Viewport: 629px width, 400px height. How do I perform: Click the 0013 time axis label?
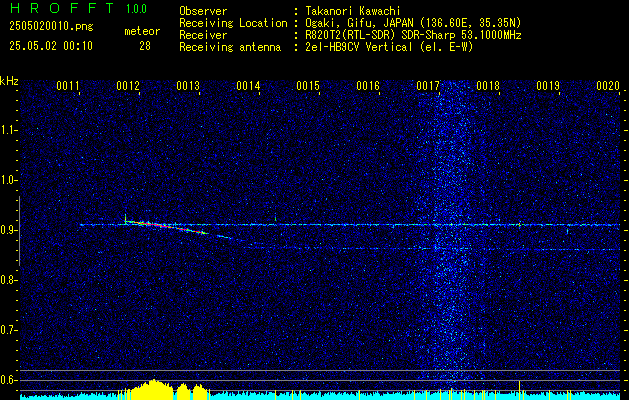click(188, 85)
